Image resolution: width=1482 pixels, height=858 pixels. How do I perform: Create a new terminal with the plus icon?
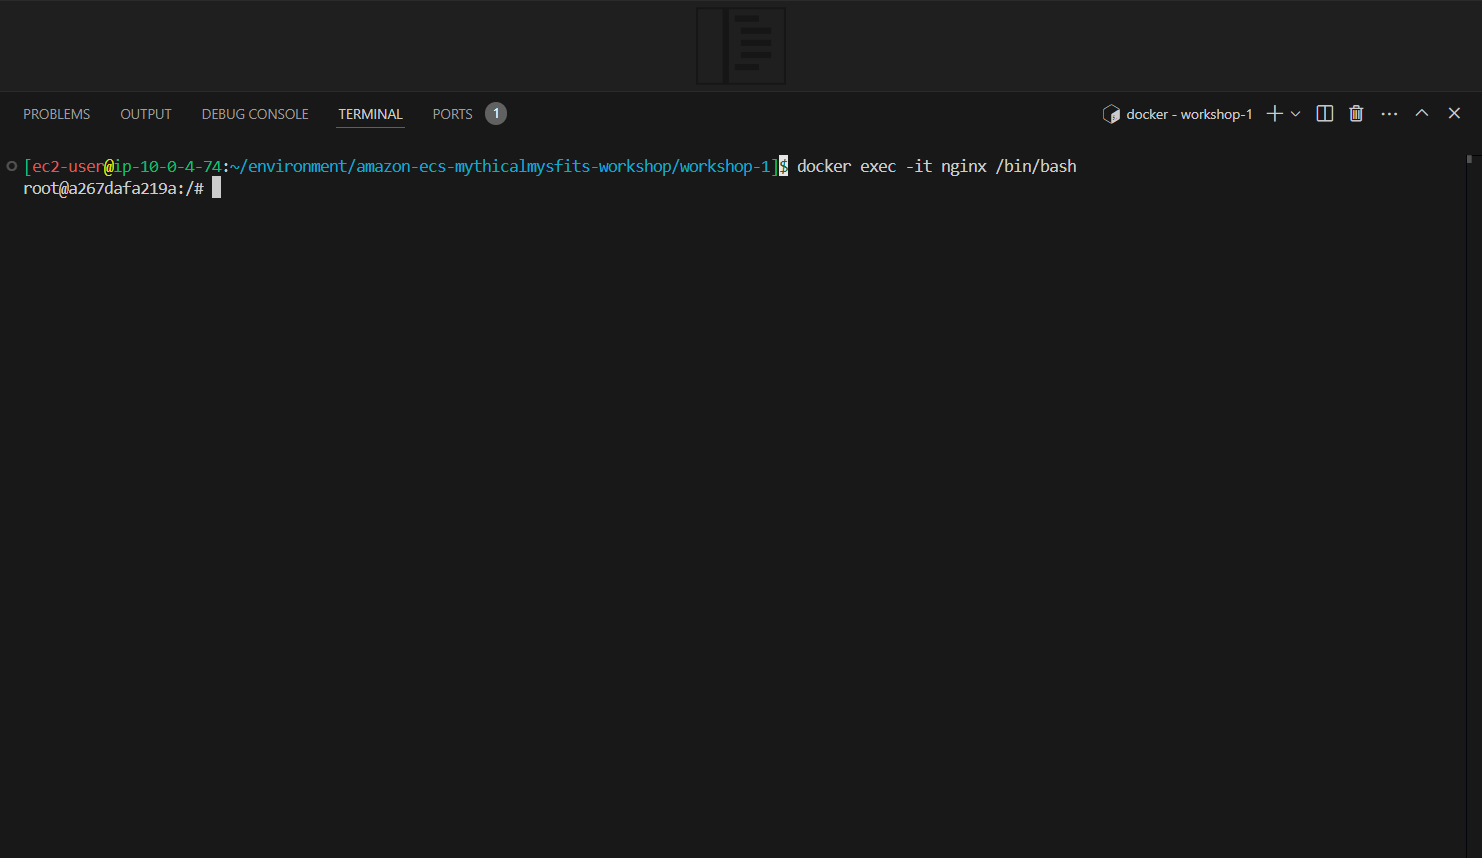1274,114
